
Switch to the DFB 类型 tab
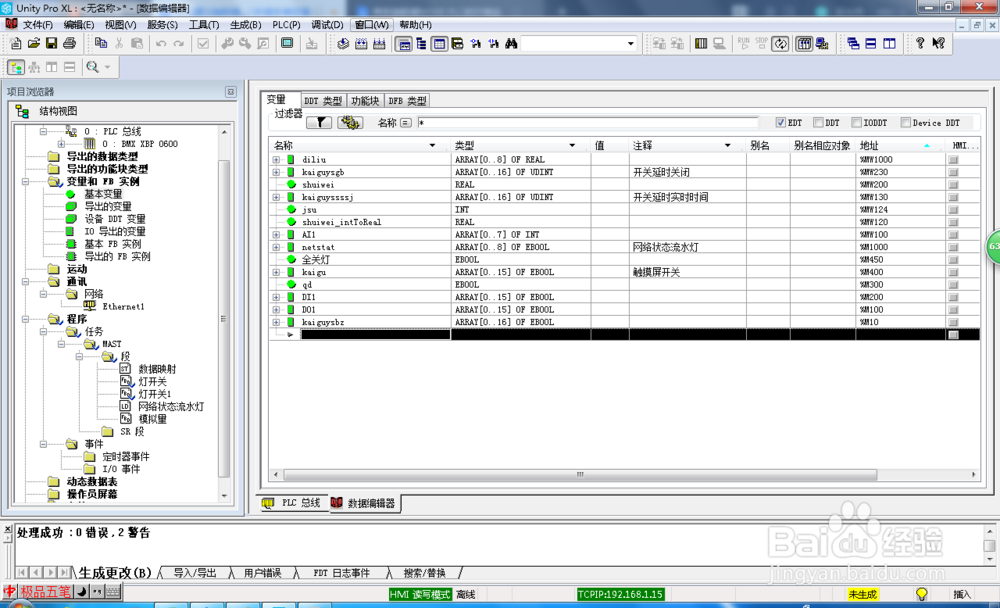(408, 101)
